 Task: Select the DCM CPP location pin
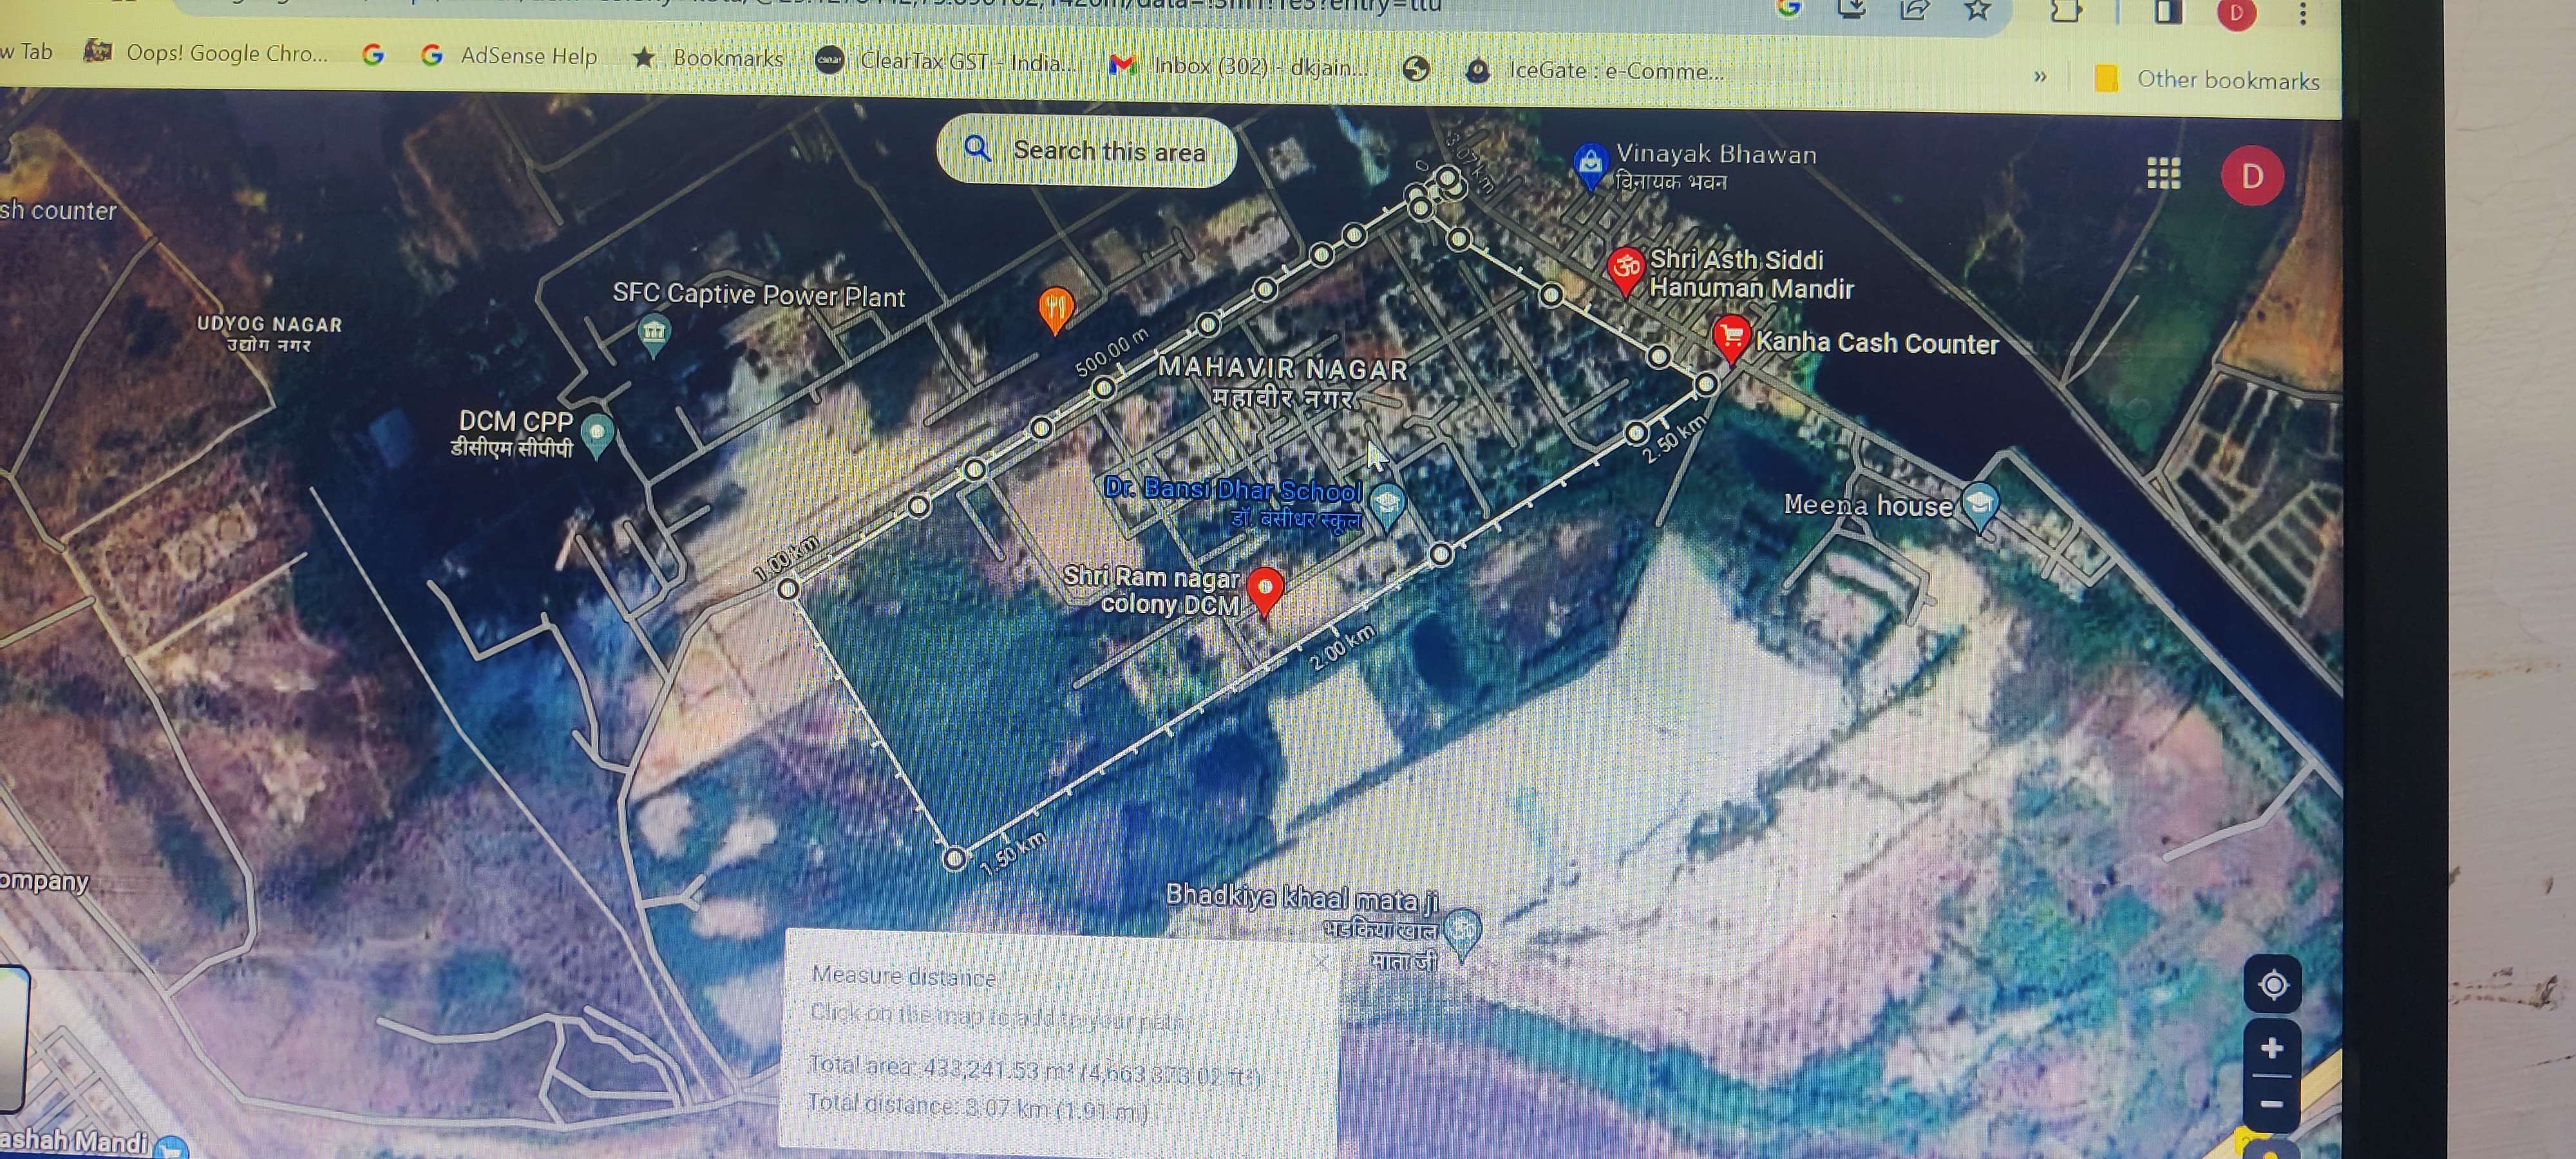click(x=597, y=434)
